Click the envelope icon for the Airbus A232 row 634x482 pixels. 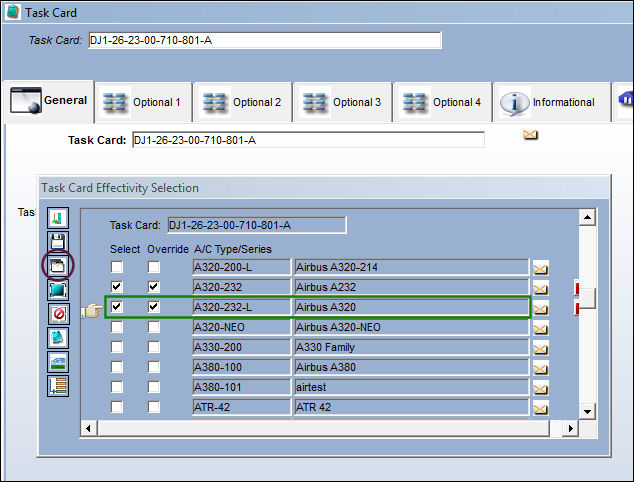pos(540,289)
